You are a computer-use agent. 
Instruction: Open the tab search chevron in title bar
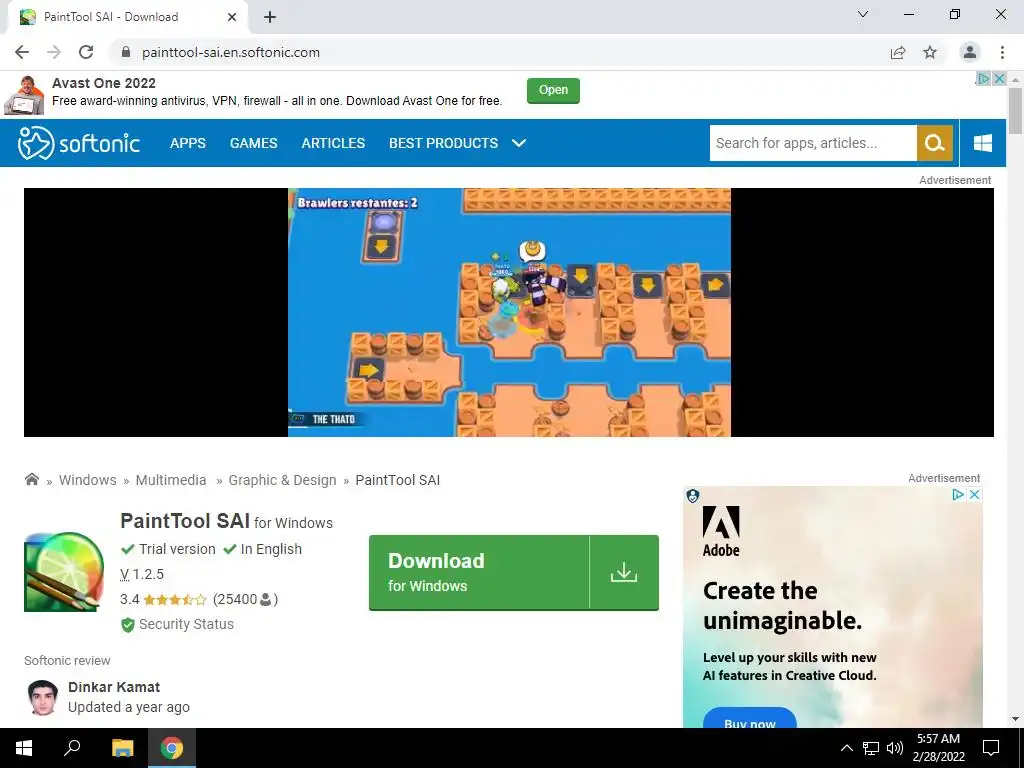pyautogui.click(x=863, y=14)
